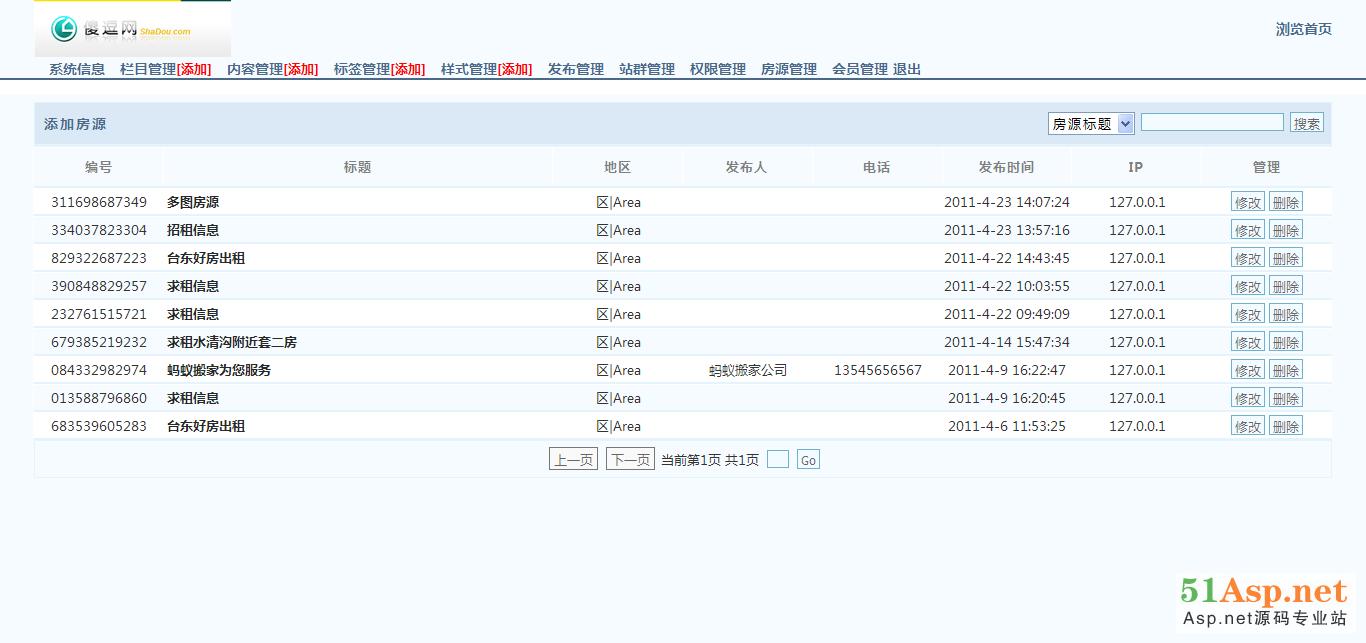
Task: Click the 退出 logout link
Action: [x=907, y=69]
